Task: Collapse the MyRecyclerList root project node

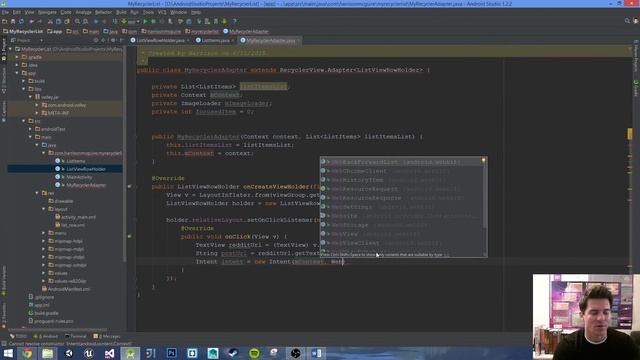Action: coord(11,49)
